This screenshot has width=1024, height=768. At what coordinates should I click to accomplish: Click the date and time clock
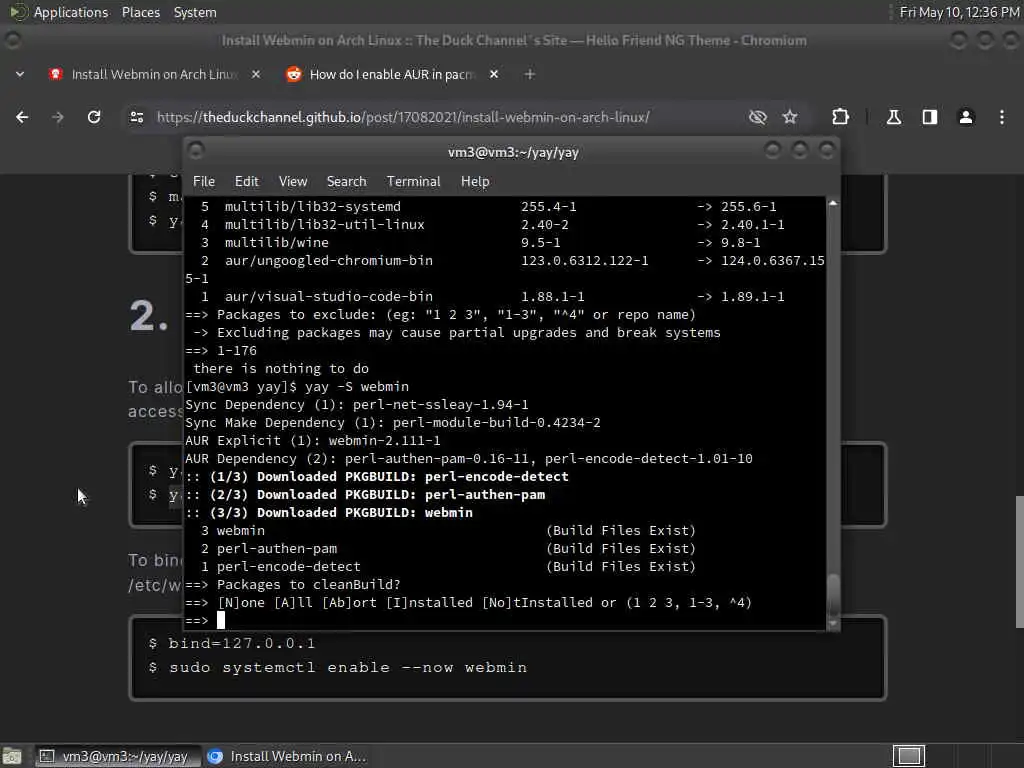click(959, 12)
